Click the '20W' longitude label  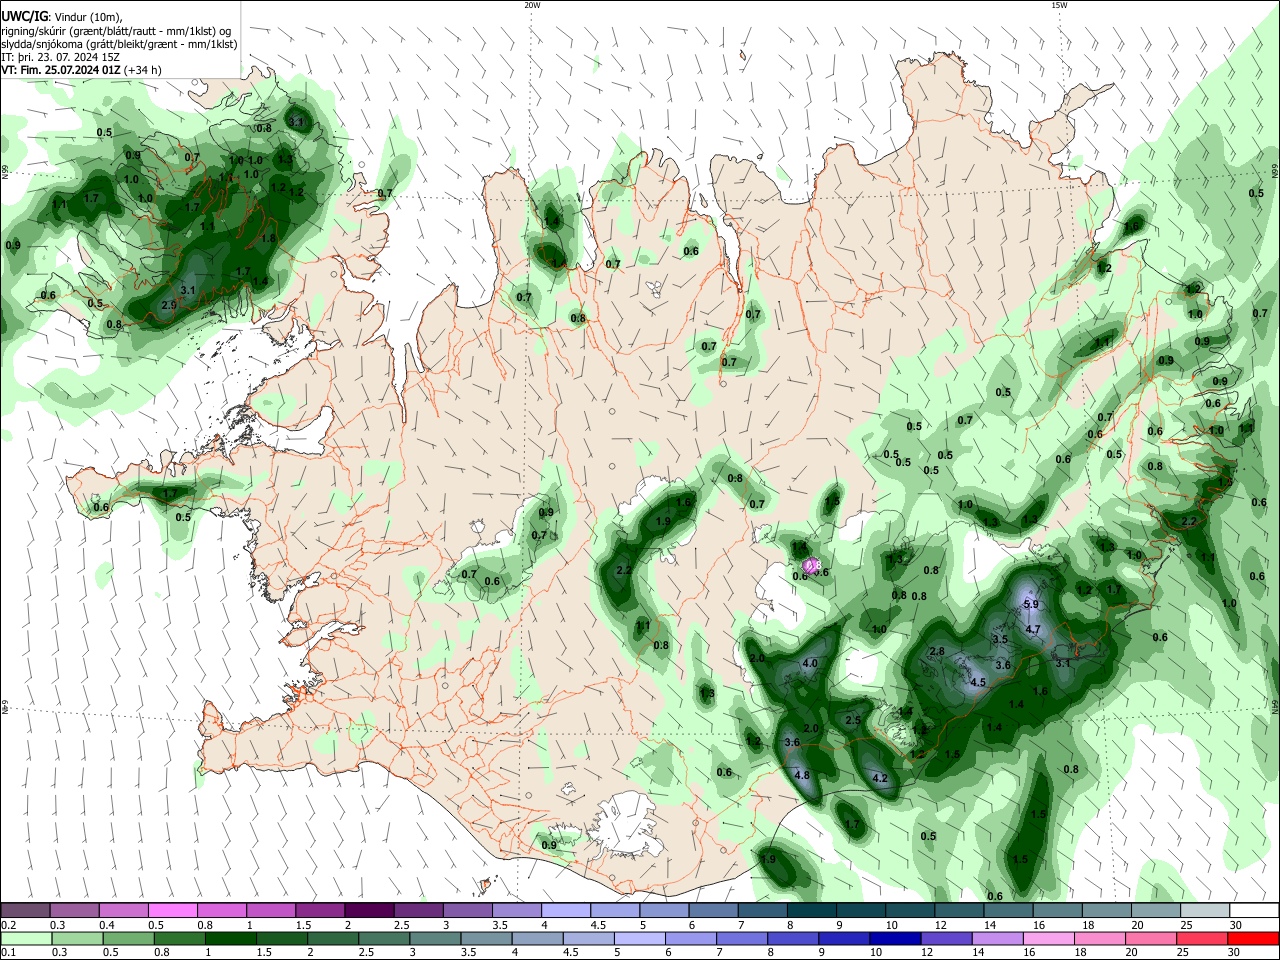(x=532, y=5)
